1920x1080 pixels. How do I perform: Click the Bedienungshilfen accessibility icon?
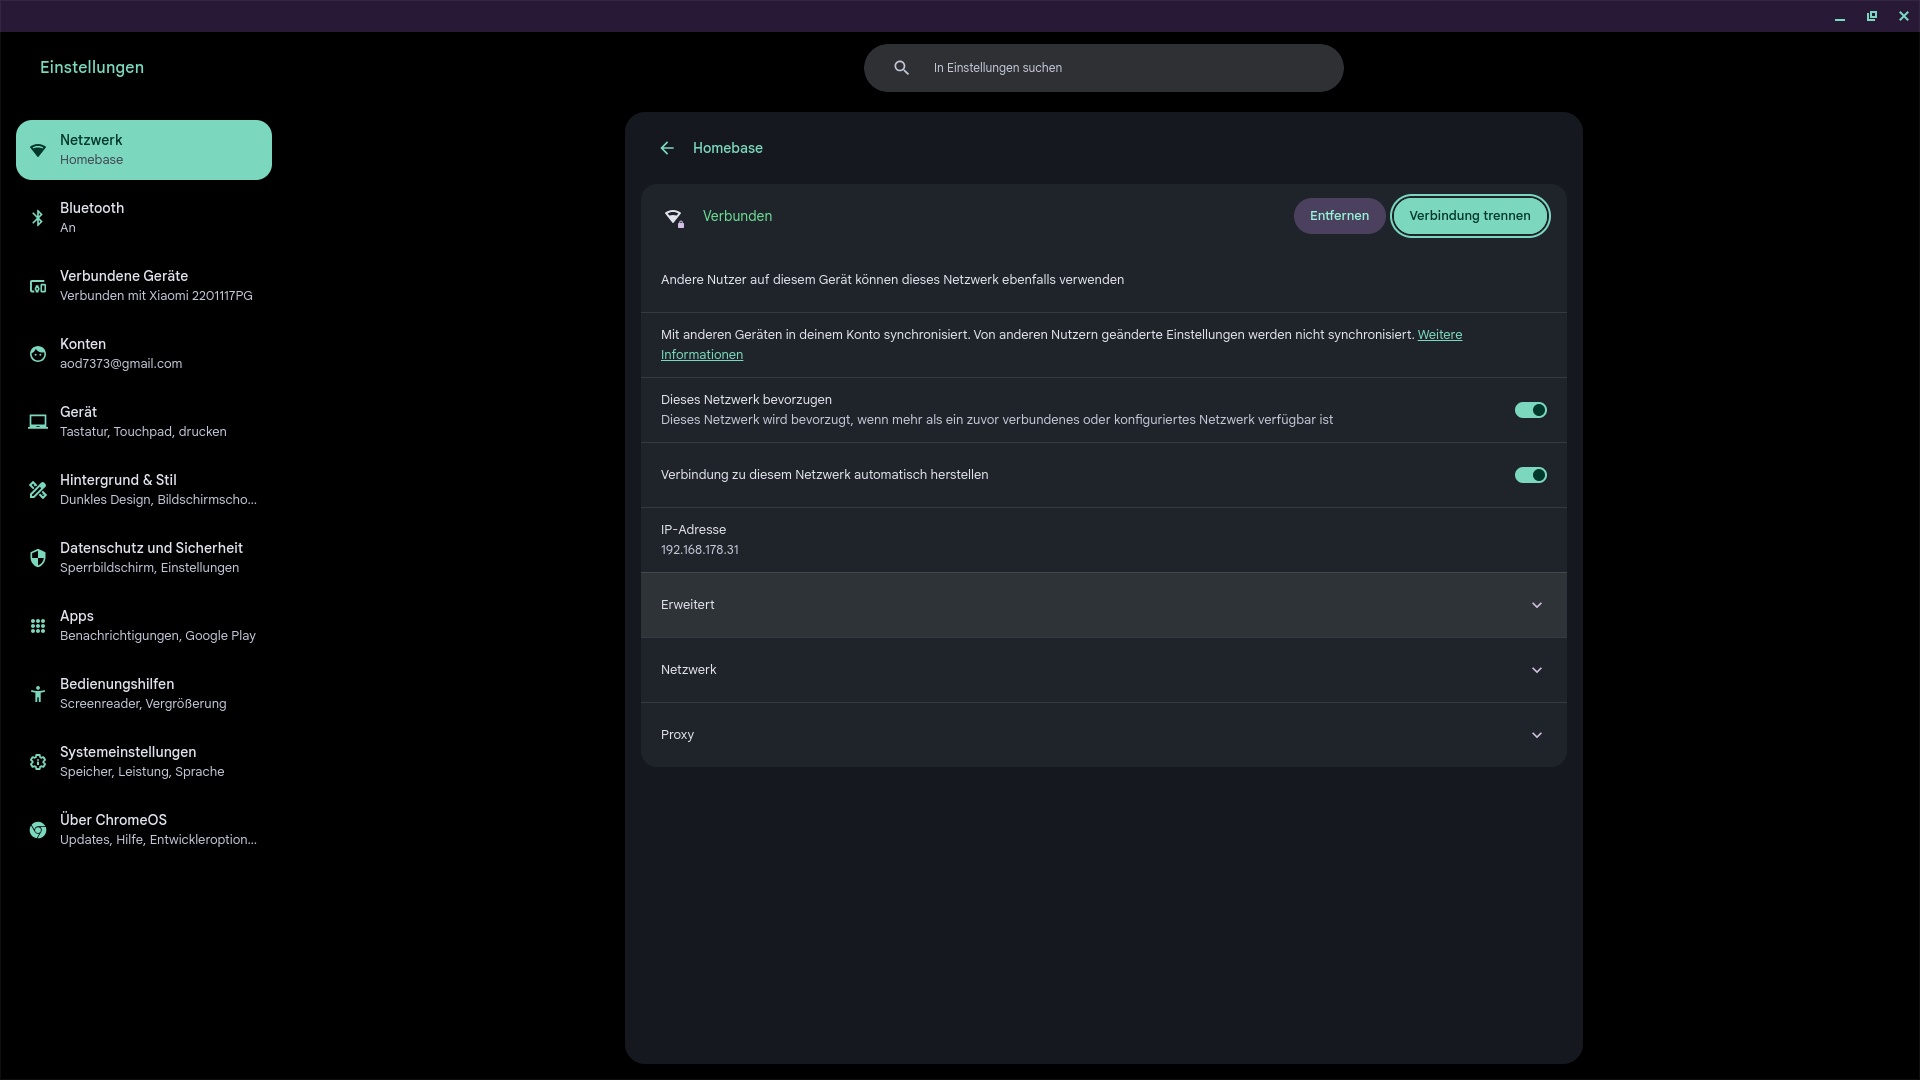[x=38, y=694]
